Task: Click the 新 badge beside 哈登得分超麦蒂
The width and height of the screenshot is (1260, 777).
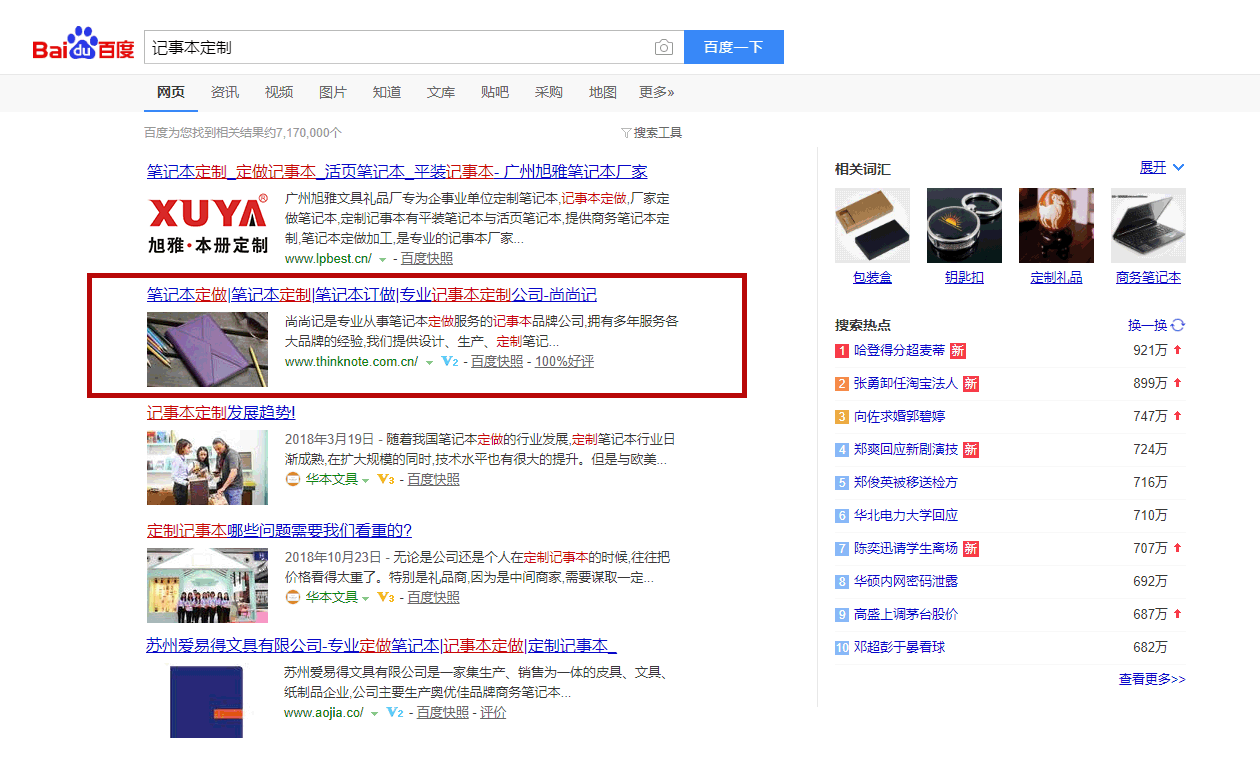Action: (x=957, y=351)
